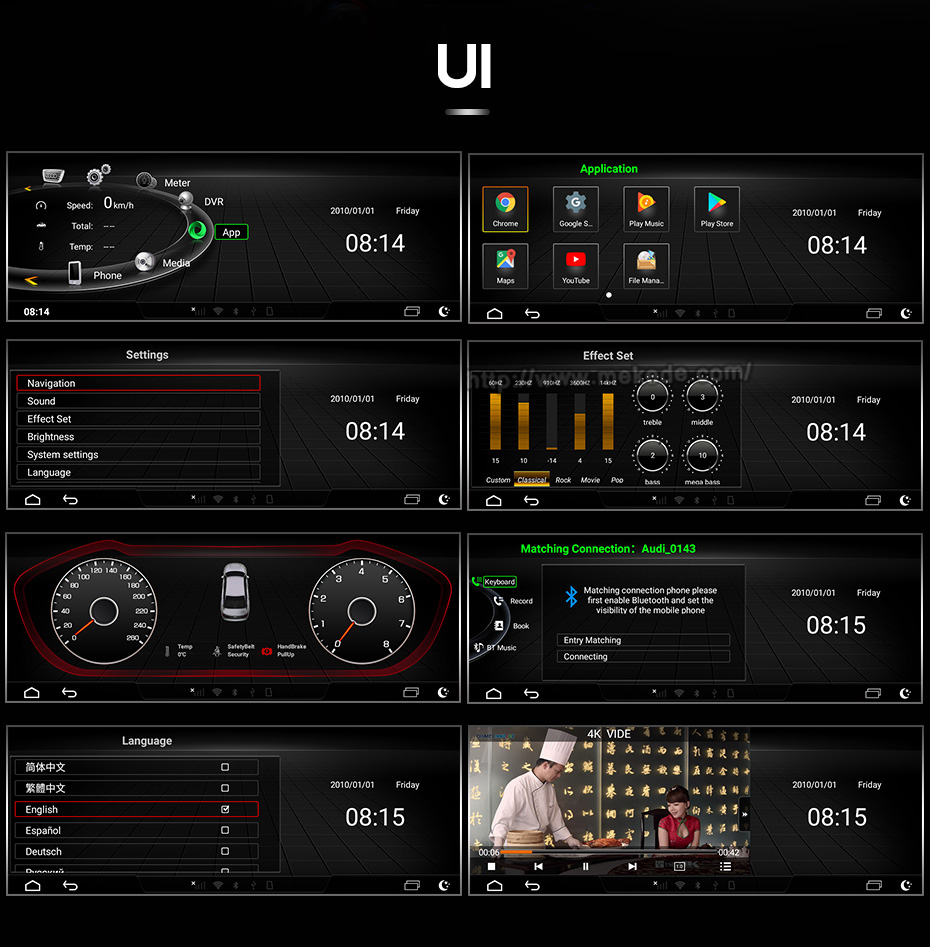Adjust the treble knob
The height and width of the screenshot is (947, 930).
click(x=652, y=397)
